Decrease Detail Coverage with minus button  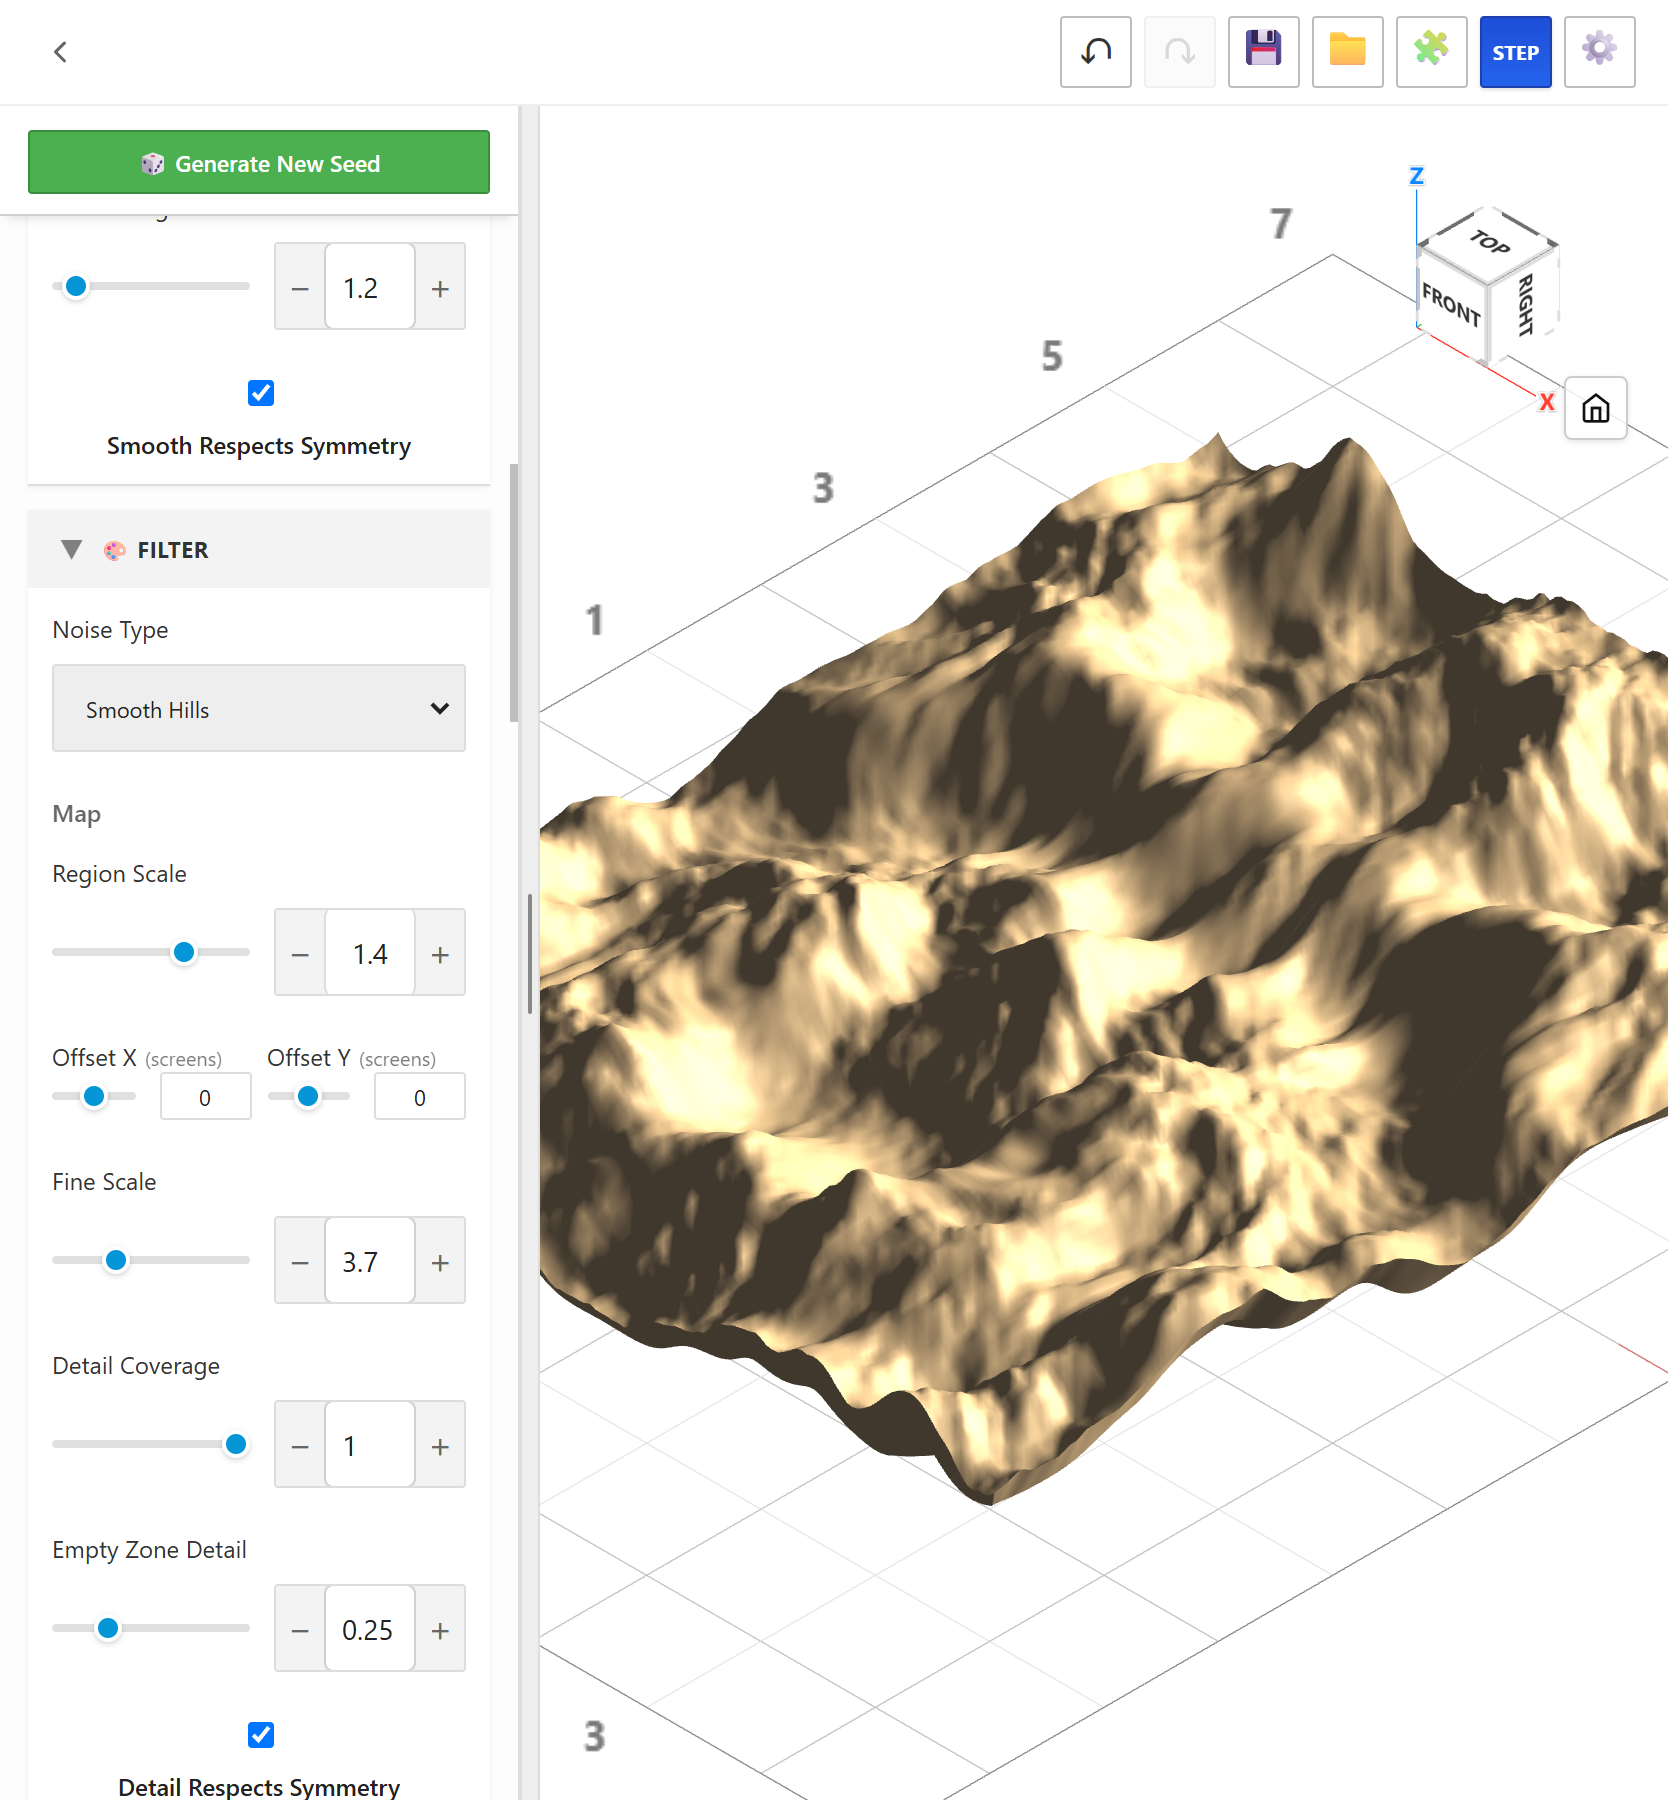(x=300, y=1445)
